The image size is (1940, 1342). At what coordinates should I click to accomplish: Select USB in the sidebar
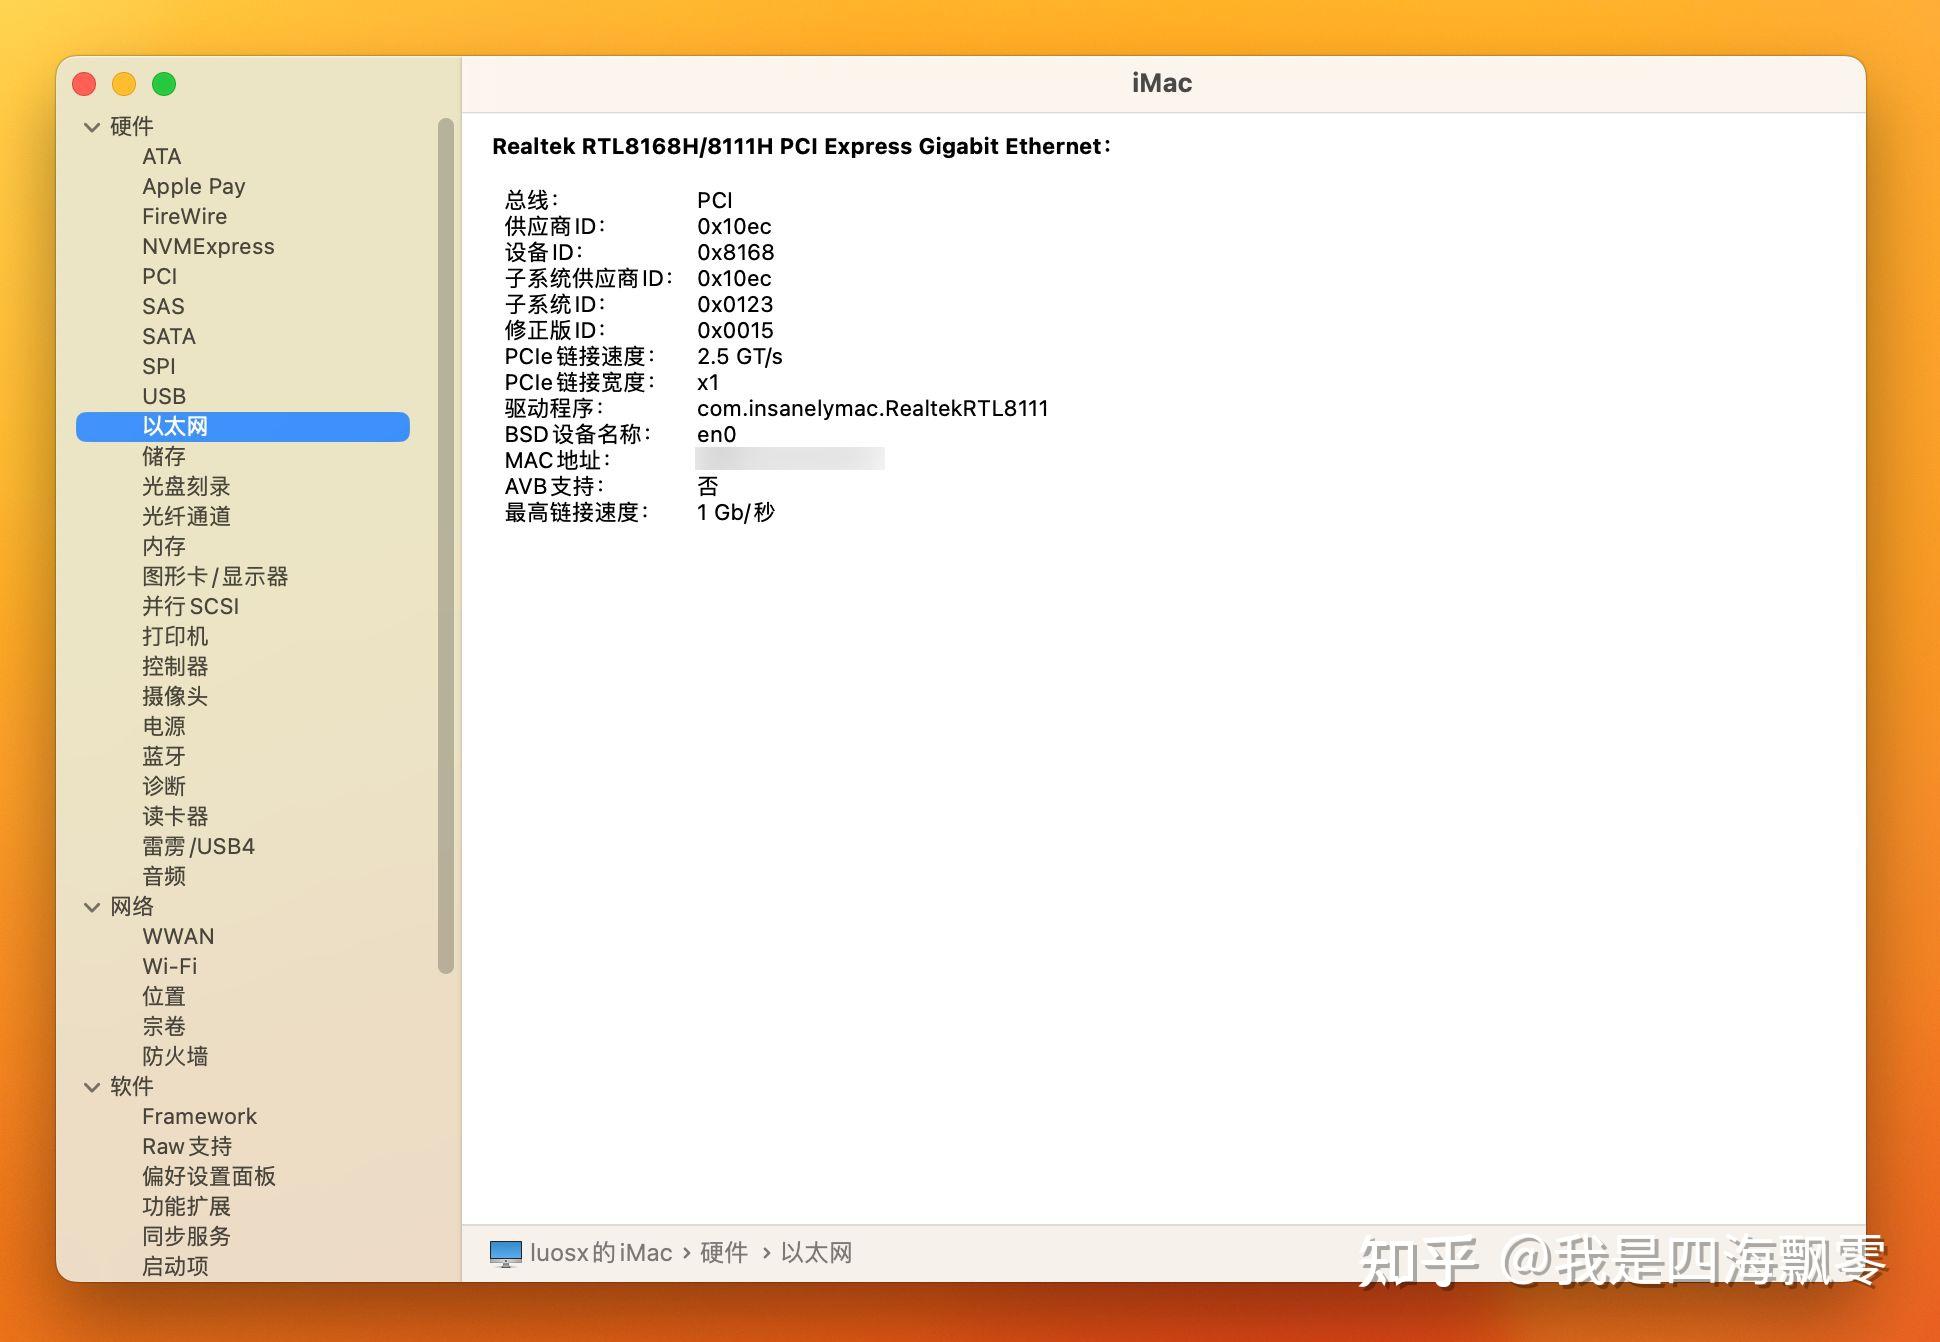pos(163,396)
